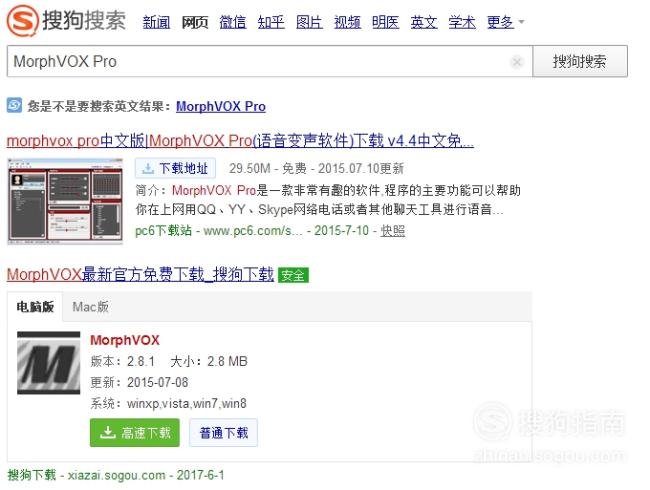Viewport: 650px width, 490px height.
Task: Click the 搜狗搜索 search button
Action: coord(580,61)
